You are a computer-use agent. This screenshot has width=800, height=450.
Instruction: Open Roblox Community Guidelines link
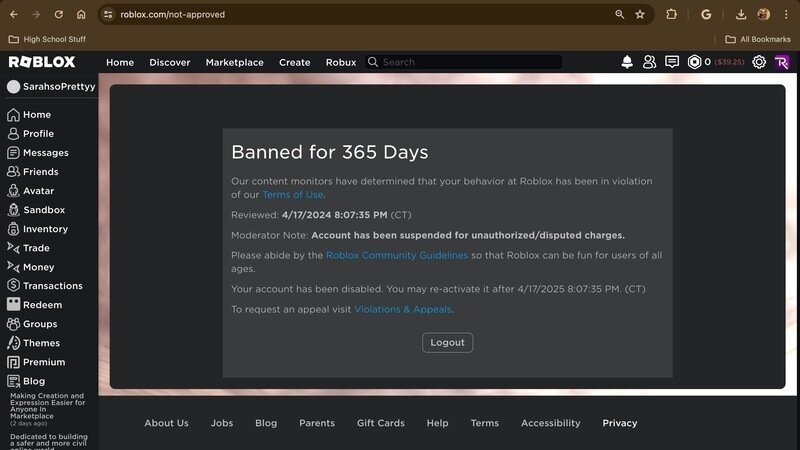[x=397, y=255]
